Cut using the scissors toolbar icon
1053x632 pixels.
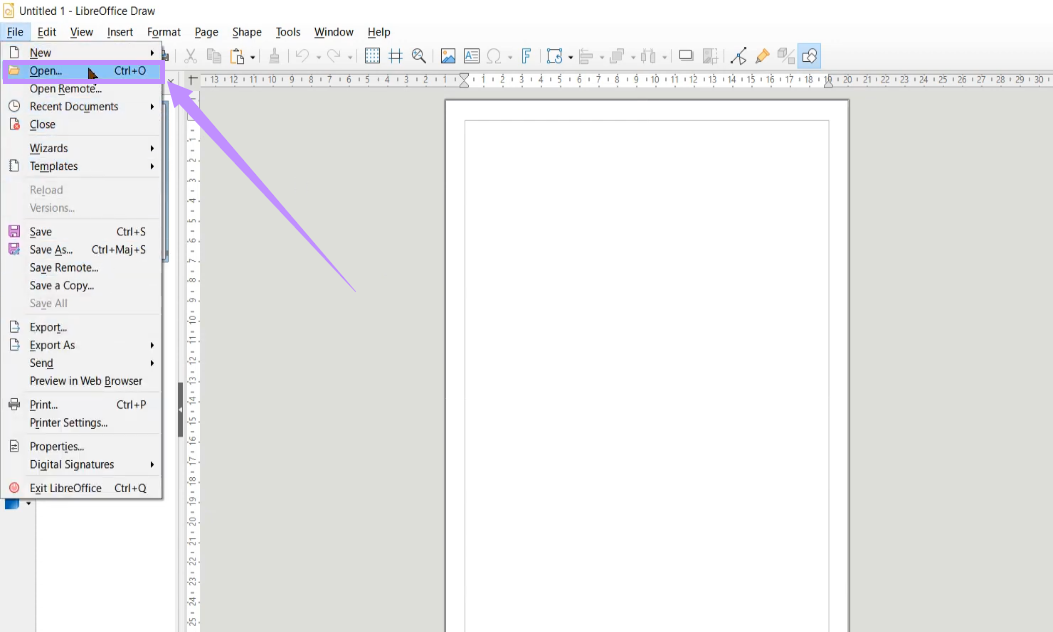click(190, 55)
